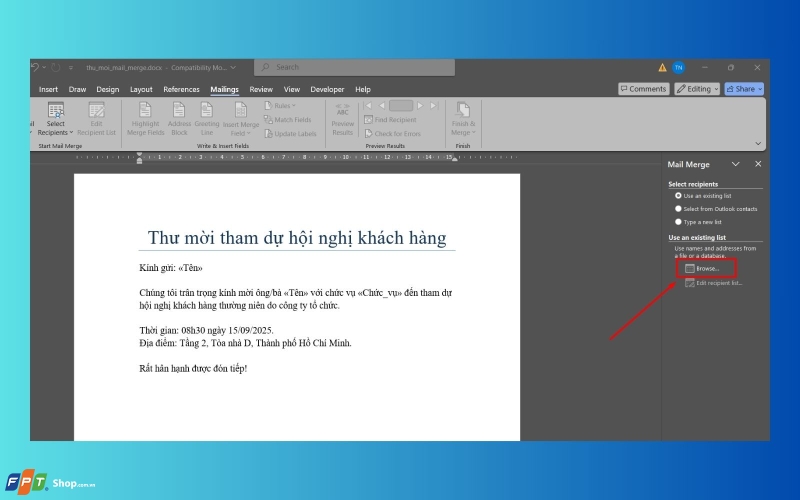Click Check for Errors
This screenshot has width=800, height=500.
392,134
